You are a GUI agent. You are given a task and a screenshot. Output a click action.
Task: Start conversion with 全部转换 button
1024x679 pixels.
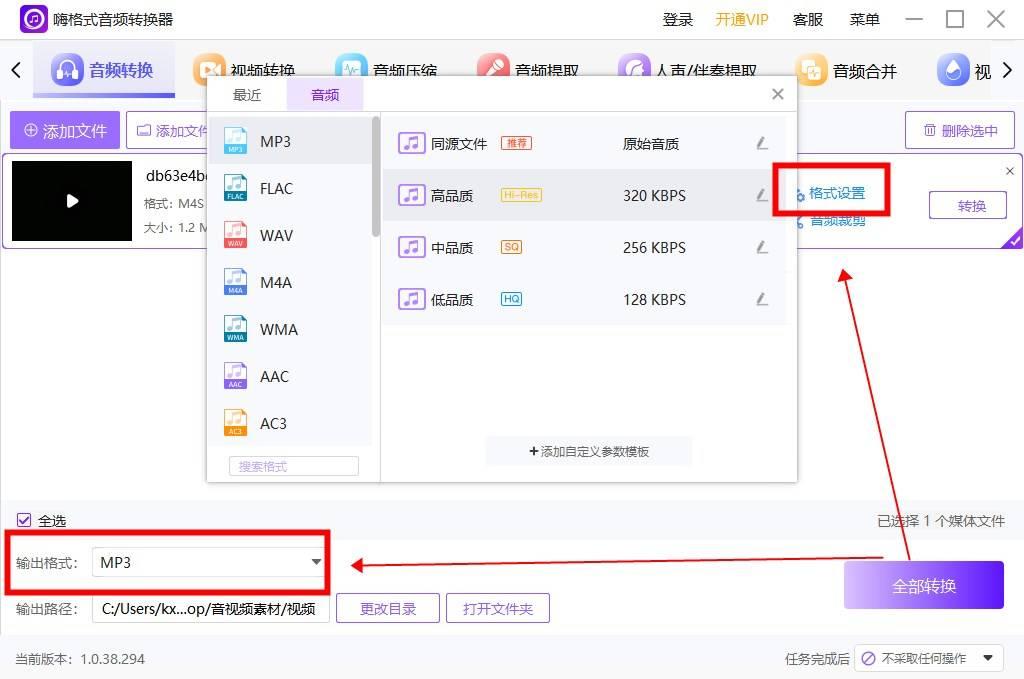tap(923, 586)
